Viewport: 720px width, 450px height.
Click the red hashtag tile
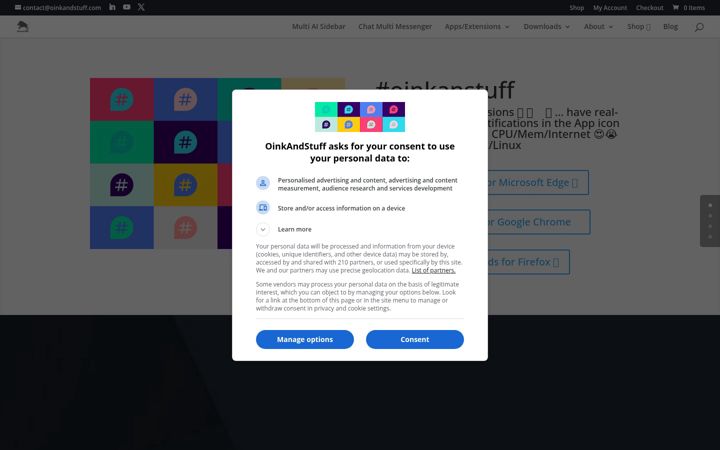pyautogui.click(x=122, y=99)
